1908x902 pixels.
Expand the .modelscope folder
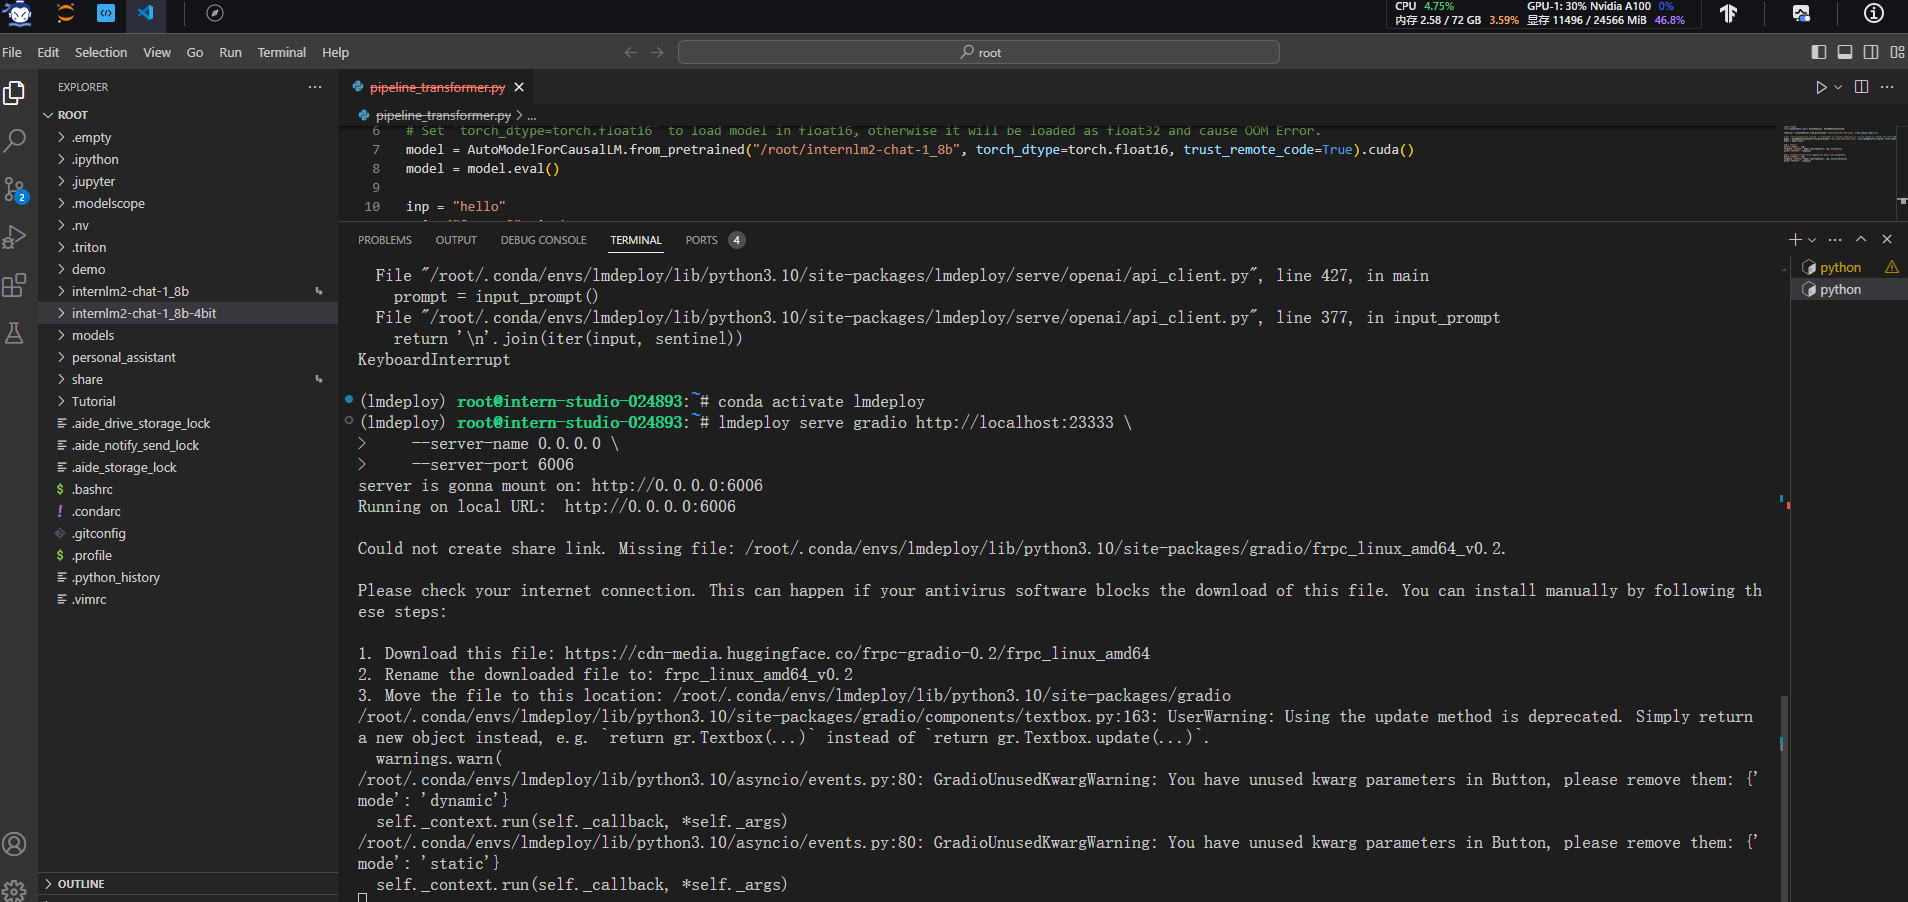188,203
